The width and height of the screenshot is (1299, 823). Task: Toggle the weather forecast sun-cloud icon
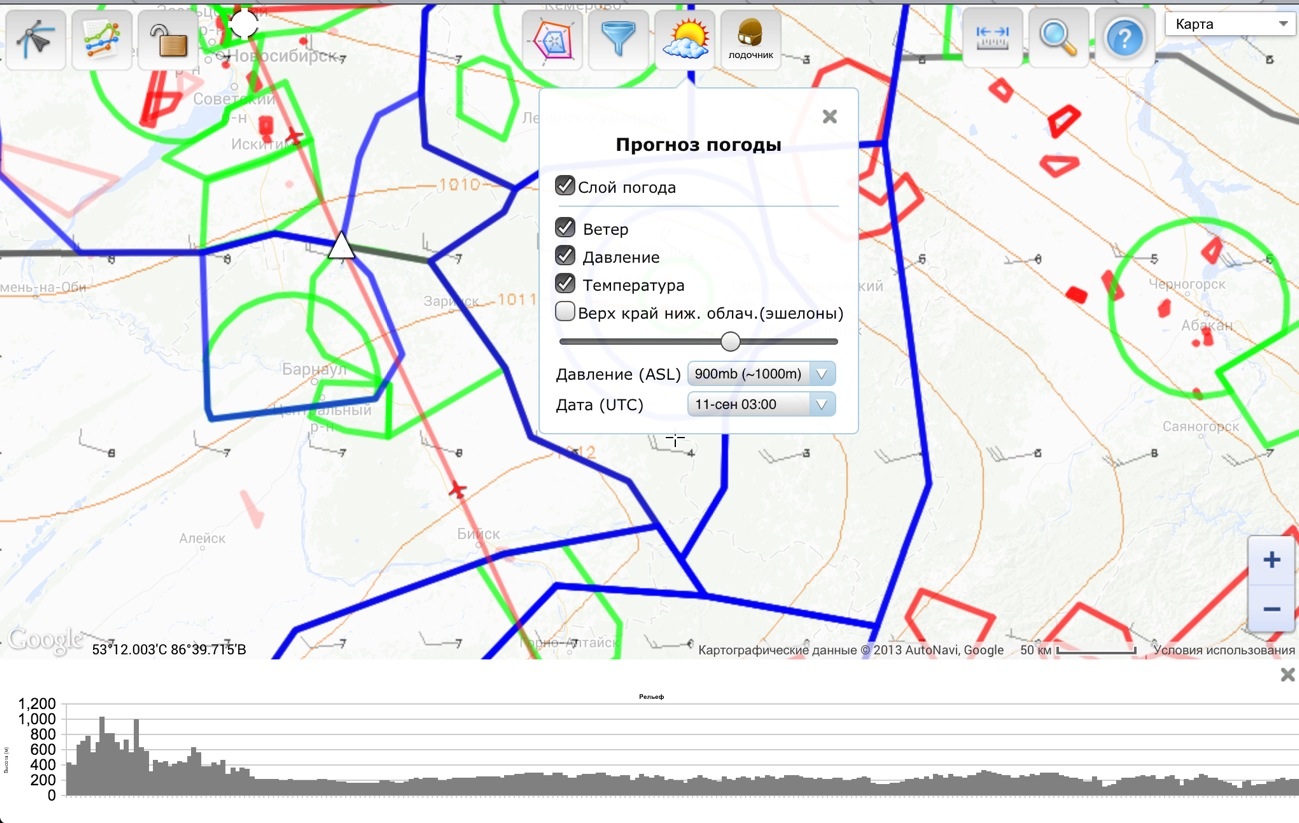(684, 40)
